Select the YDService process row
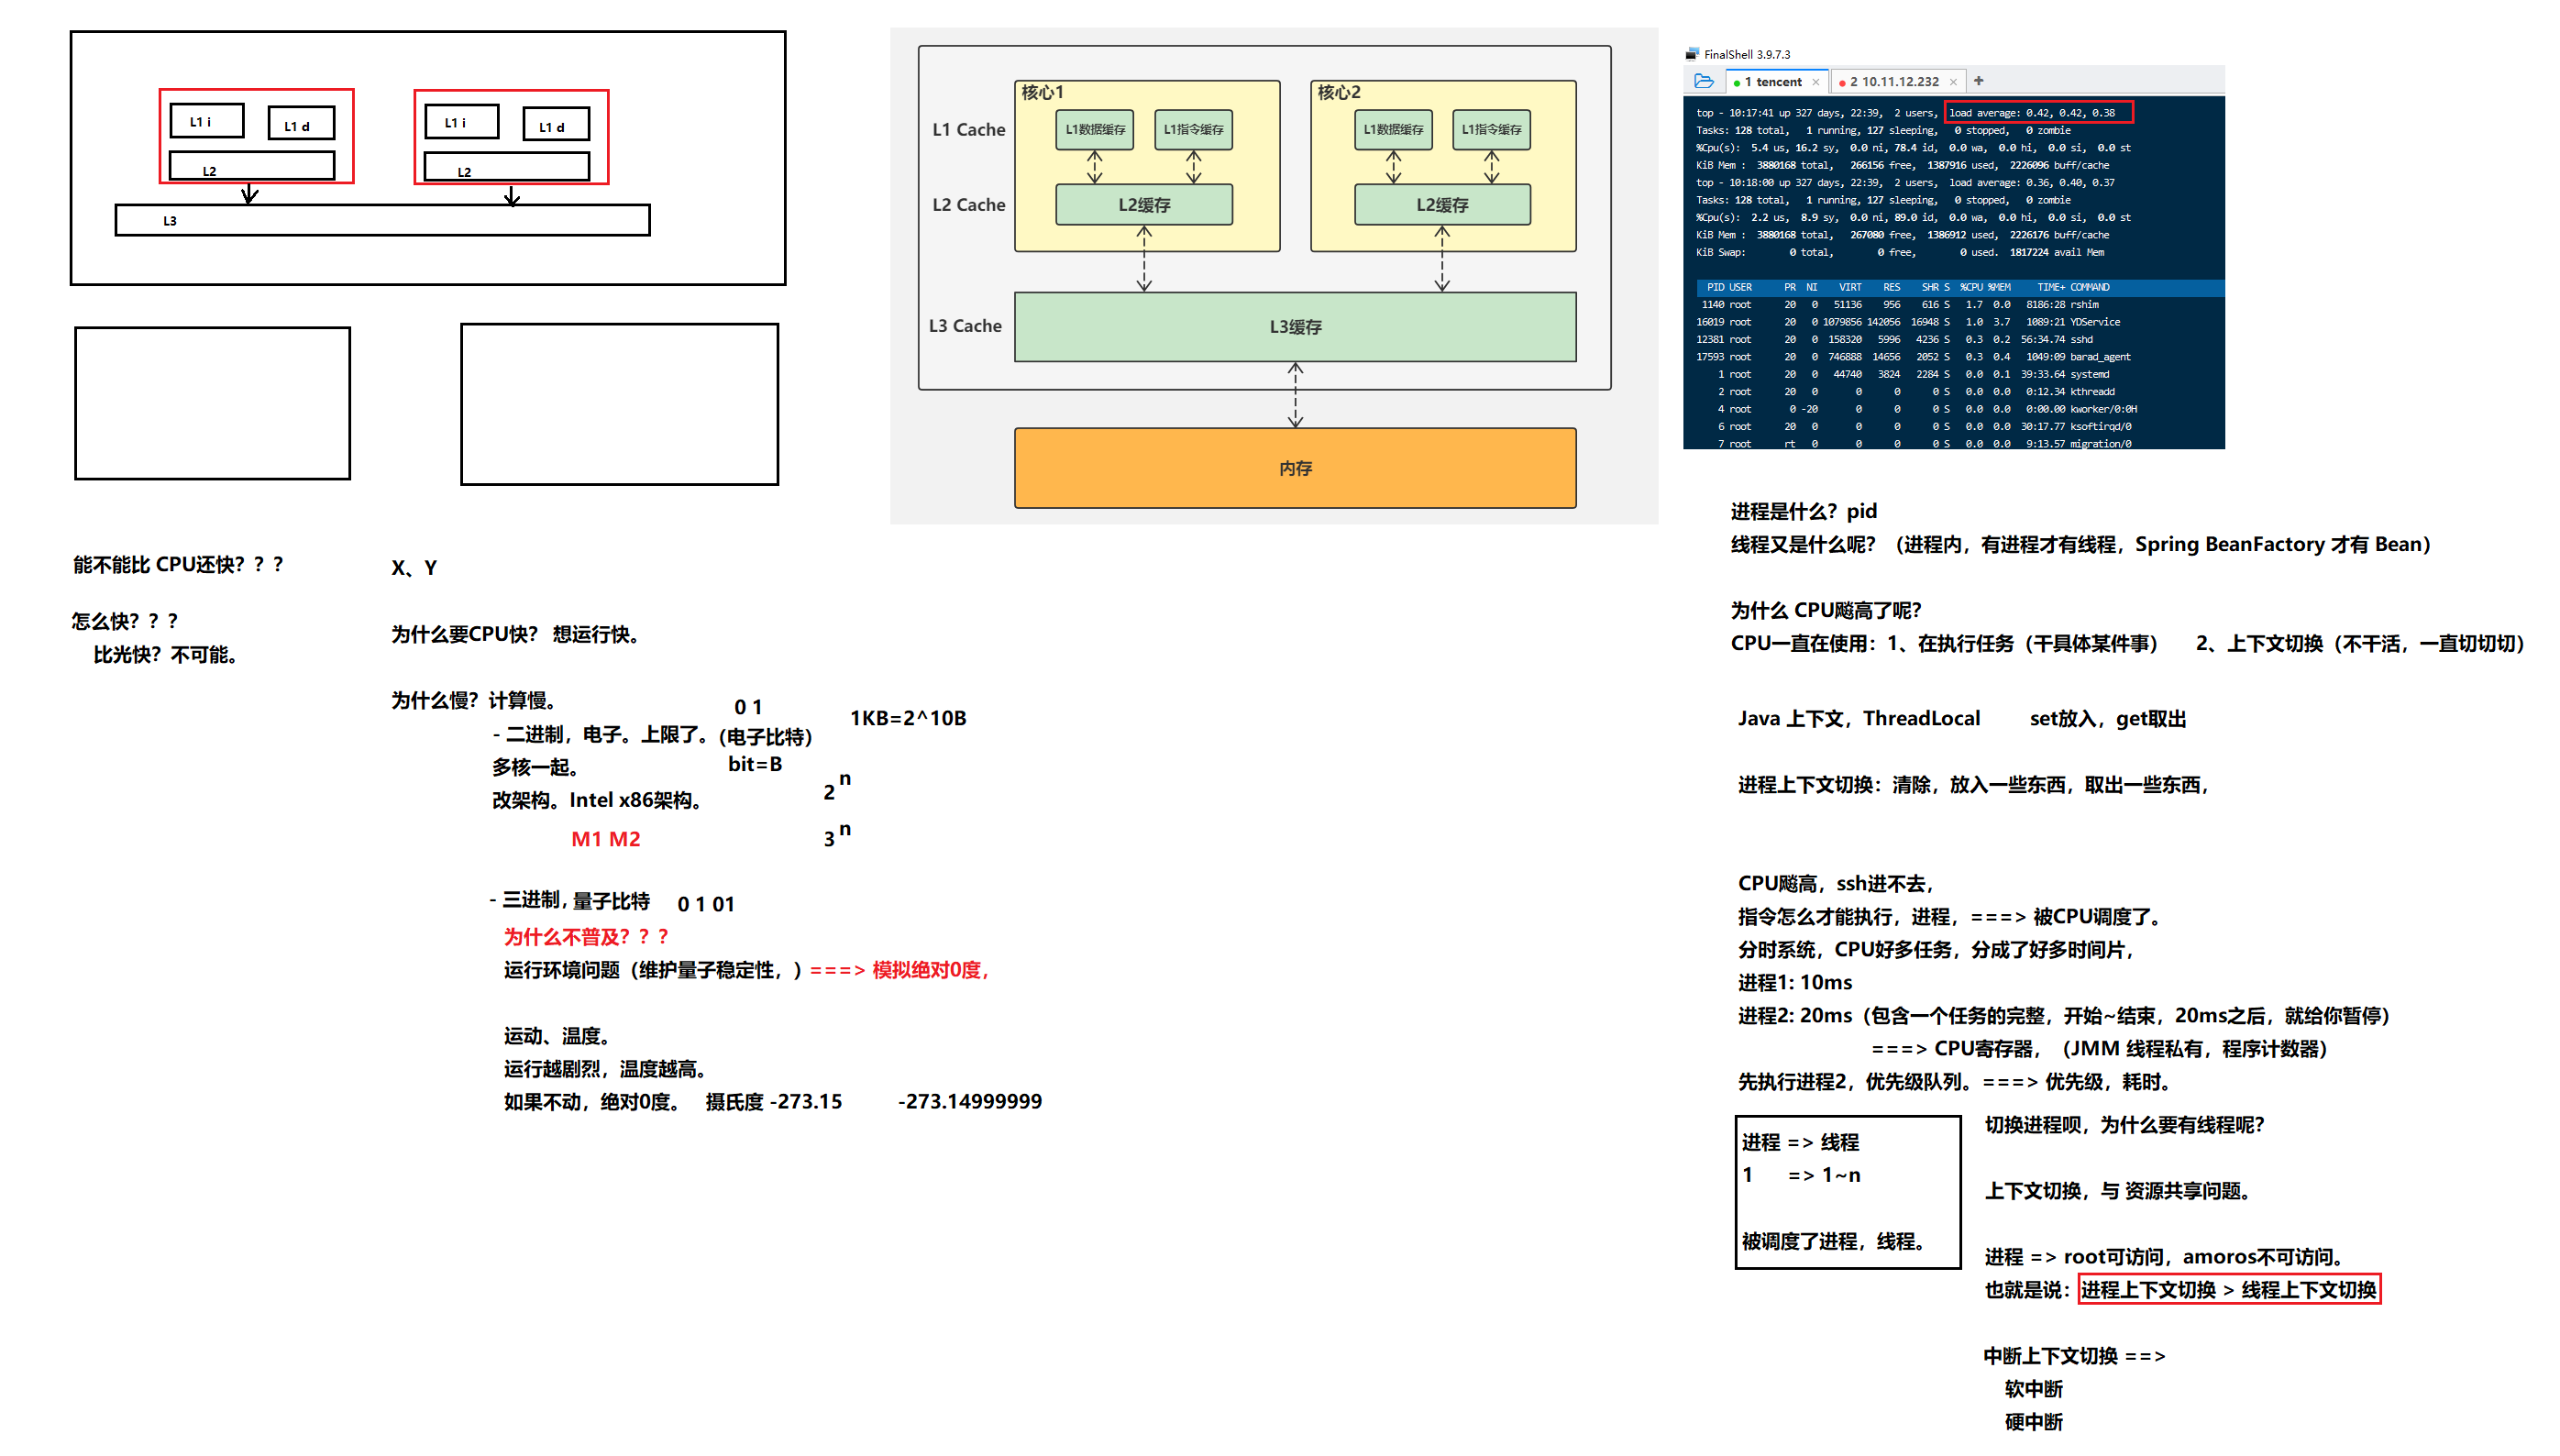The image size is (2560, 1456). [x=1953, y=322]
